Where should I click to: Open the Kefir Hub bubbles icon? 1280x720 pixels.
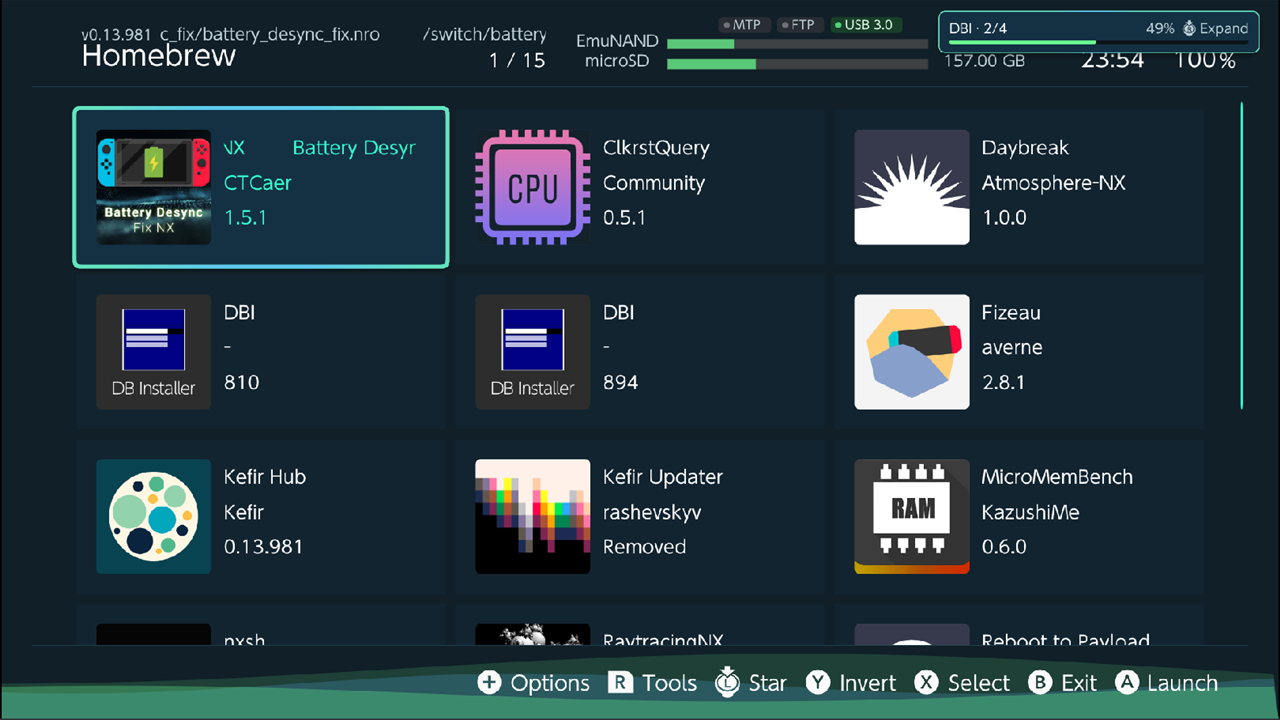tap(153, 517)
